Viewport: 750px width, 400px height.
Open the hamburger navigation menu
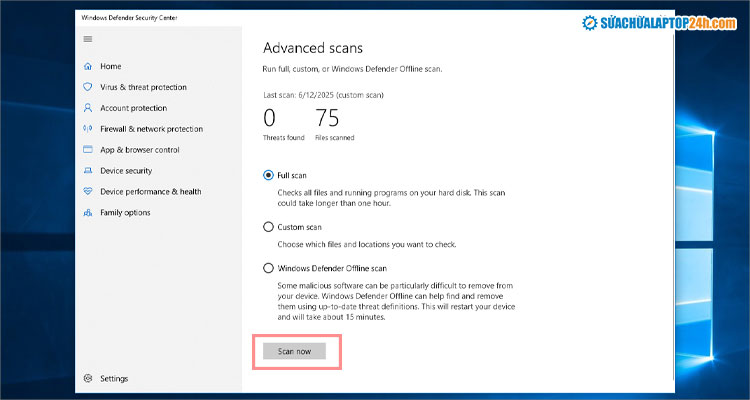click(x=88, y=39)
